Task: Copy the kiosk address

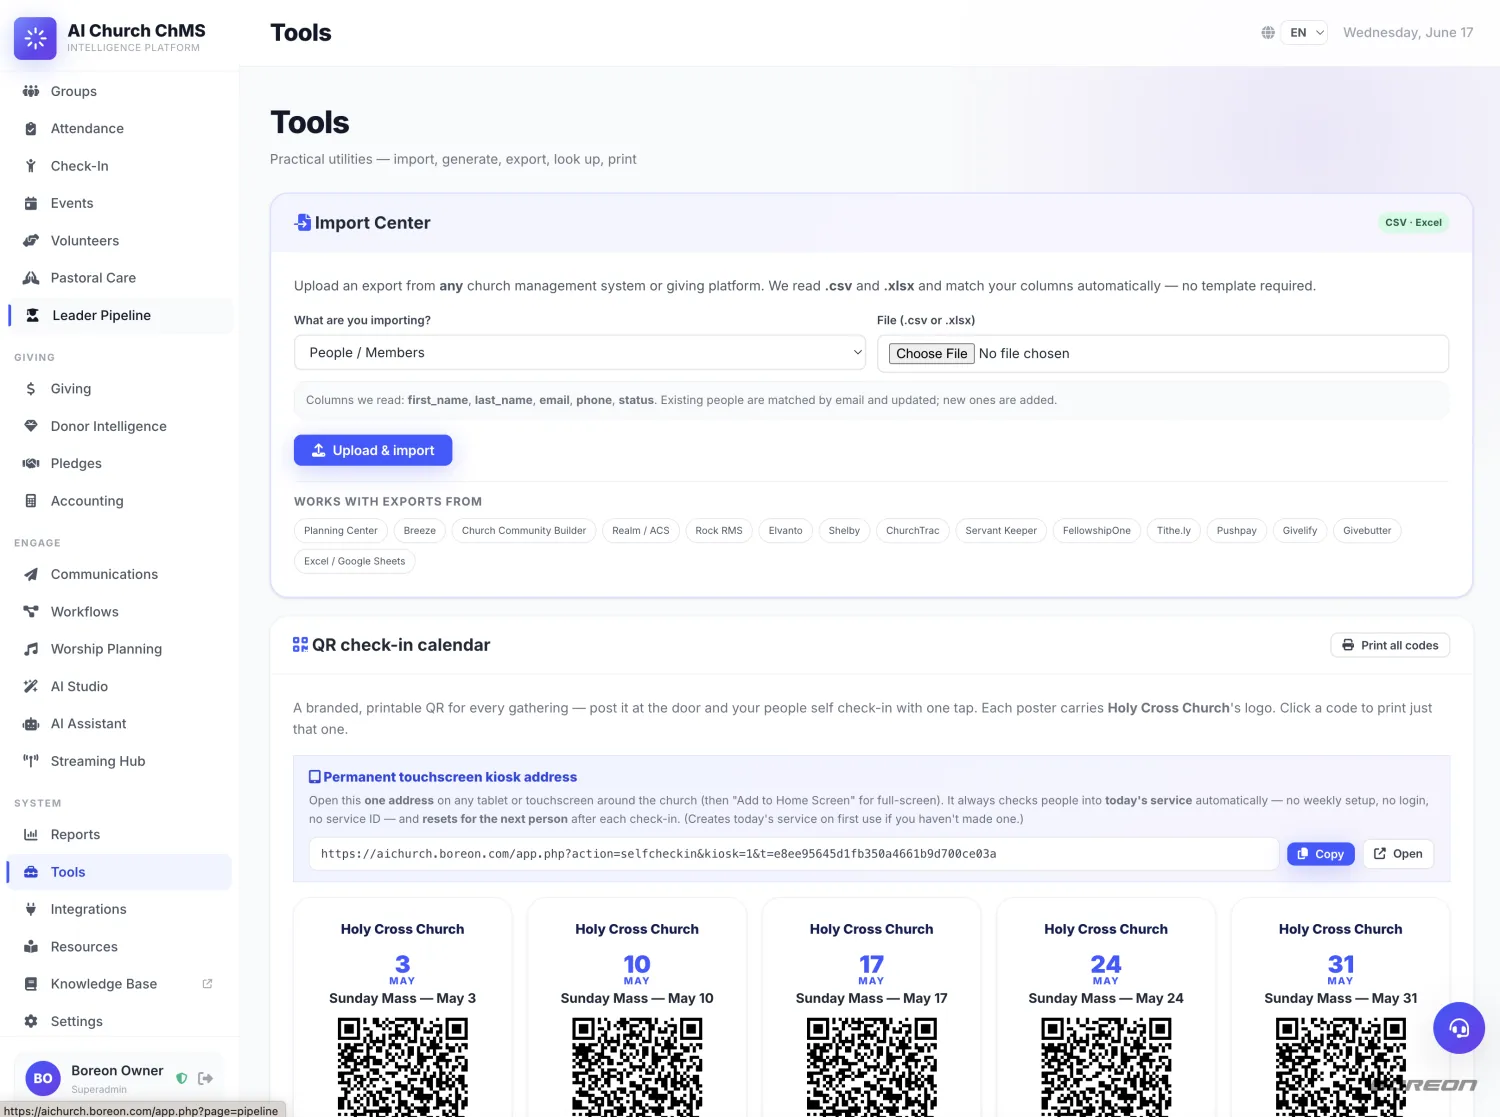Action: [1321, 854]
